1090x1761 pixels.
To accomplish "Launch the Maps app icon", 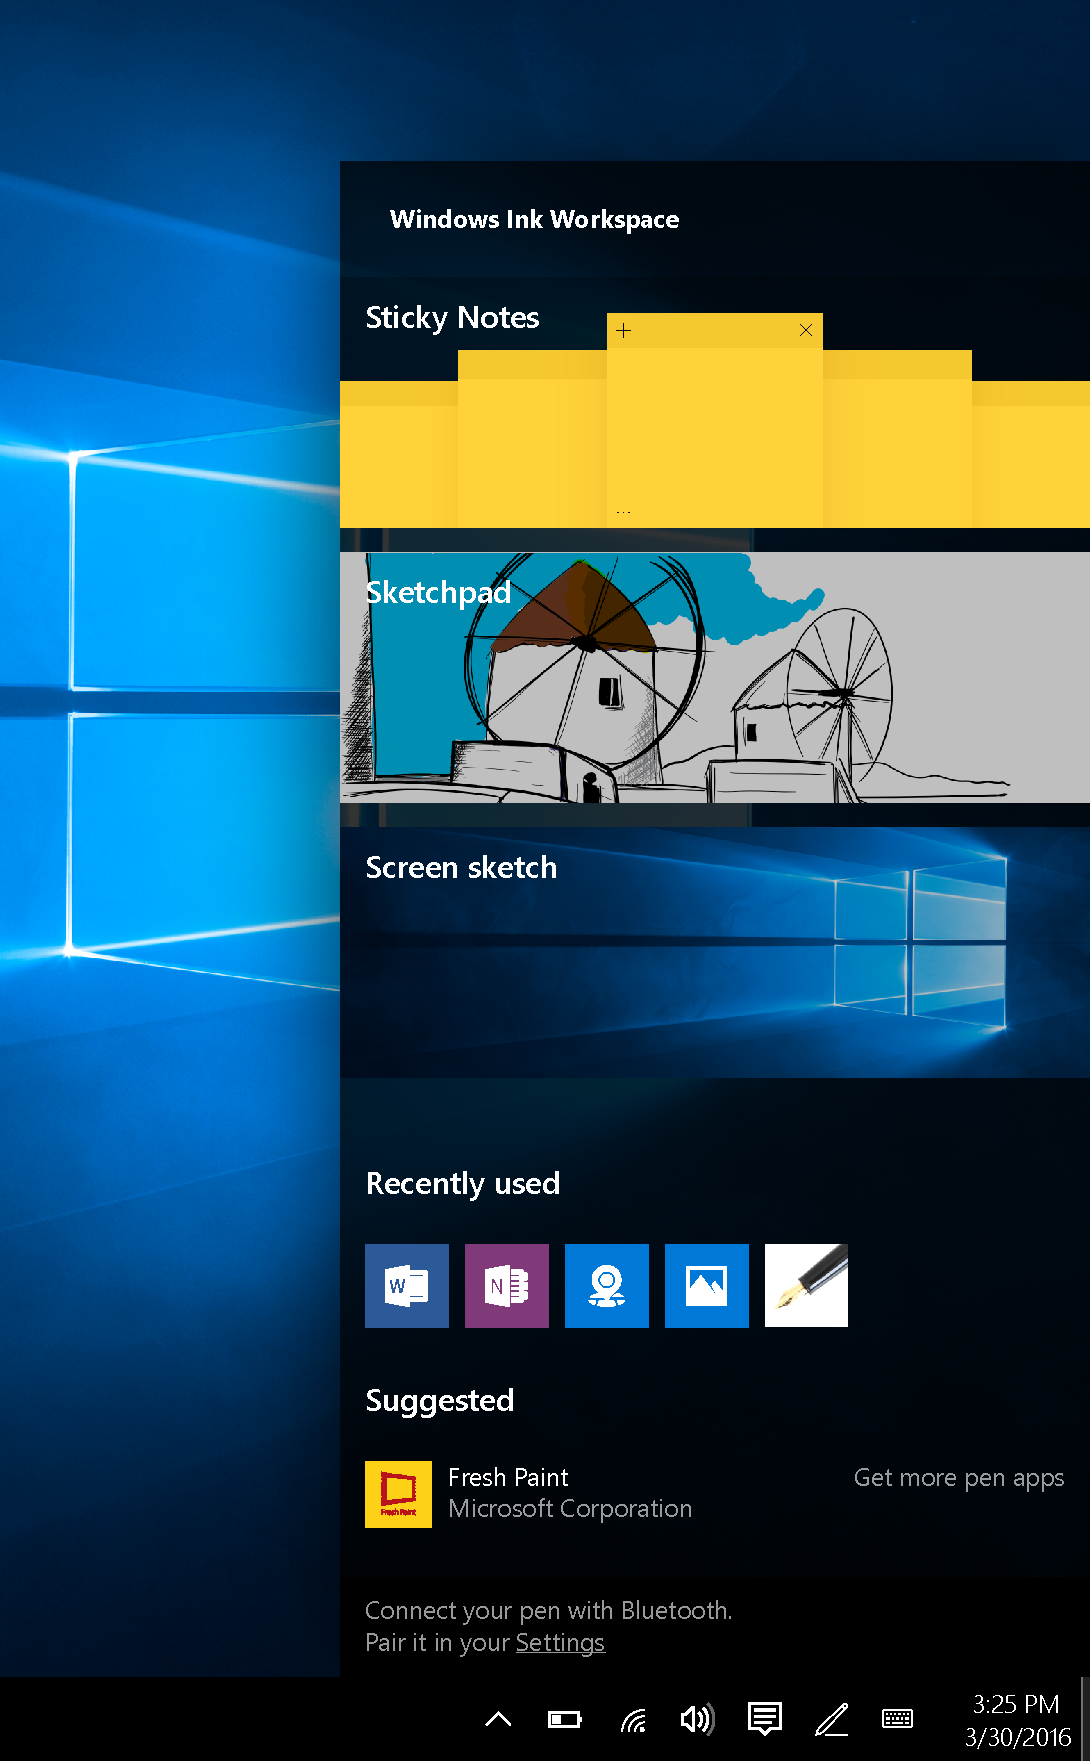I will [607, 1285].
